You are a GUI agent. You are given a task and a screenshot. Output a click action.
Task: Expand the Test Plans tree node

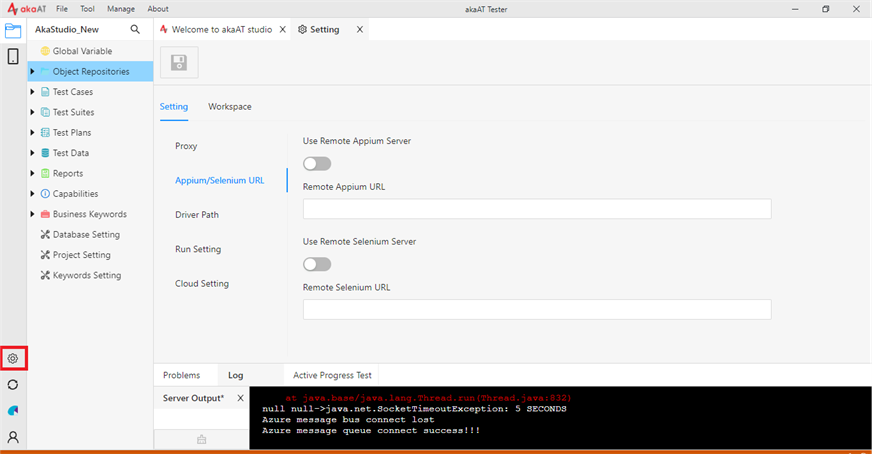(32, 132)
